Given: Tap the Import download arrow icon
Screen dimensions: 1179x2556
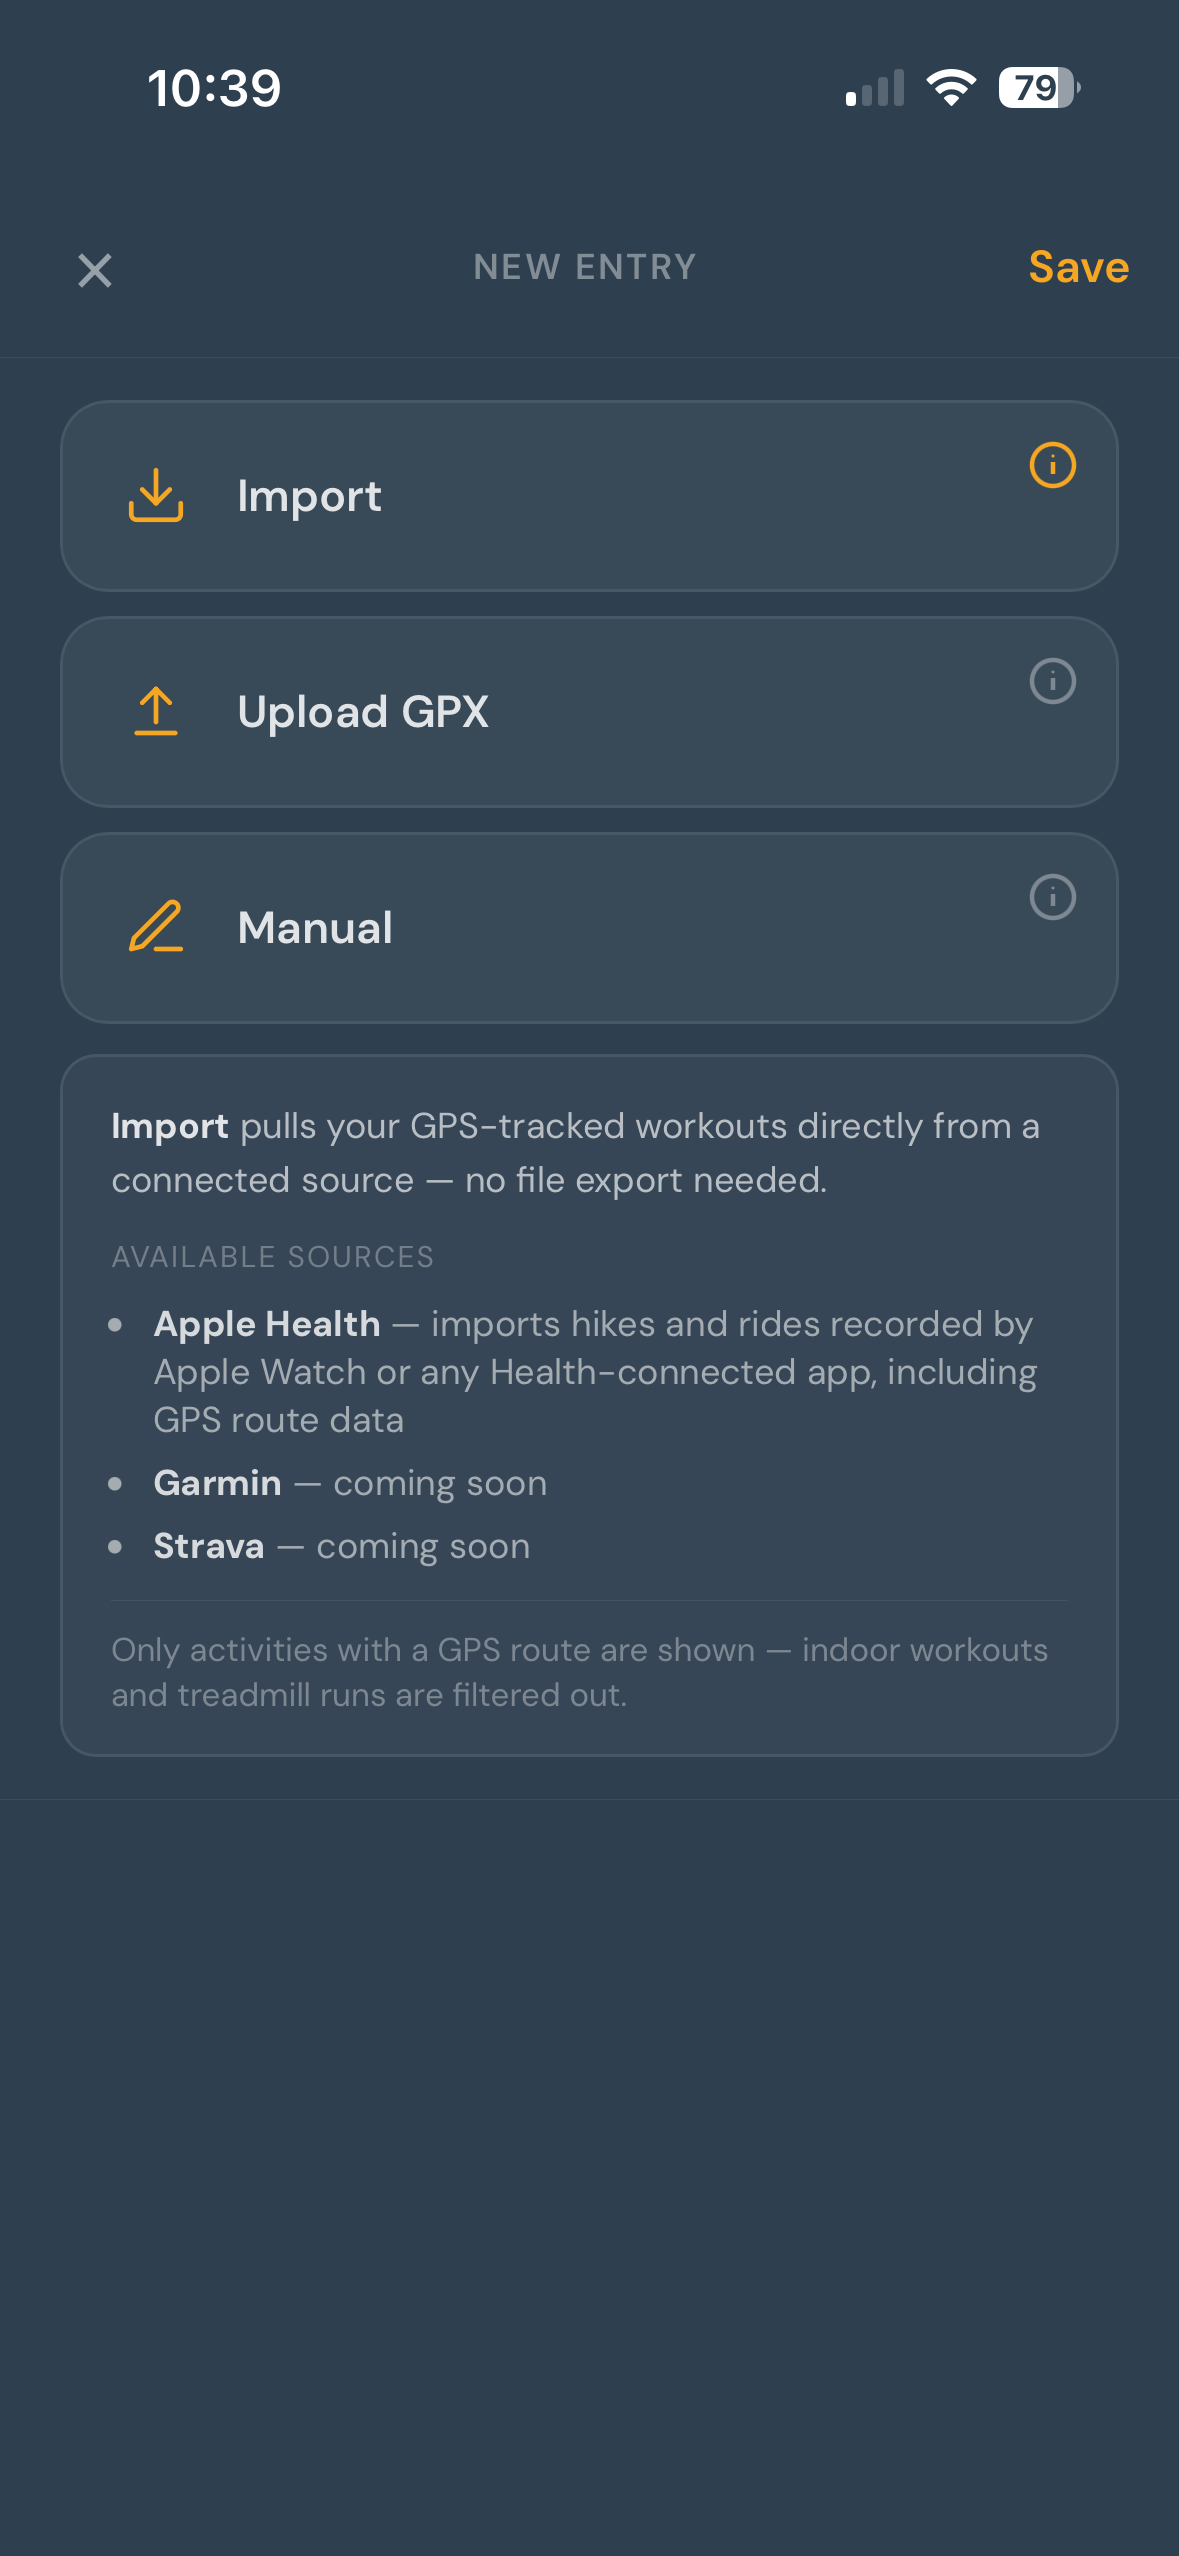Looking at the screenshot, I should tap(156, 495).
